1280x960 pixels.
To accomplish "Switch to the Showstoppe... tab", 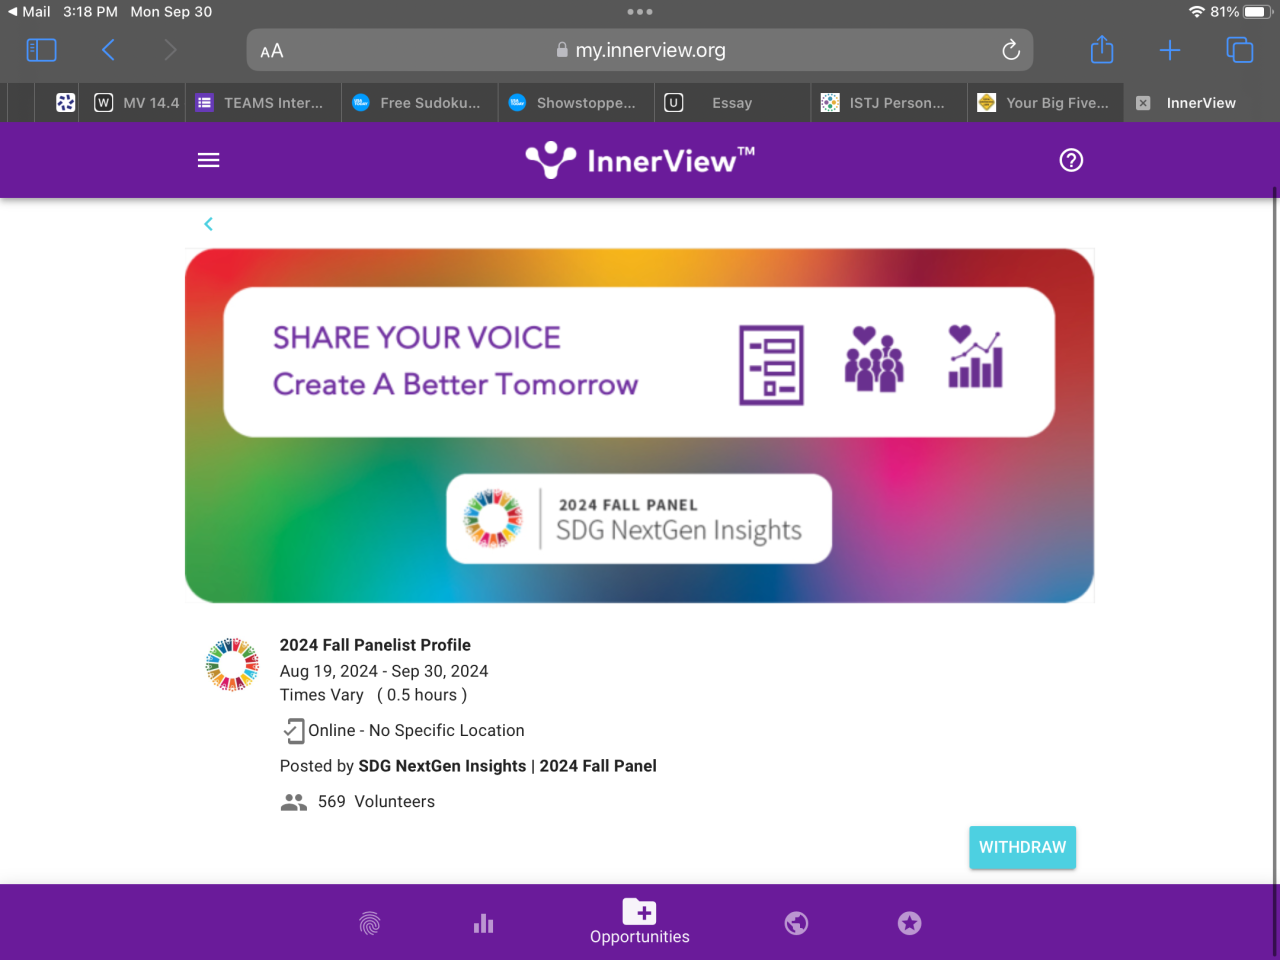I will (x=576, y=103).
